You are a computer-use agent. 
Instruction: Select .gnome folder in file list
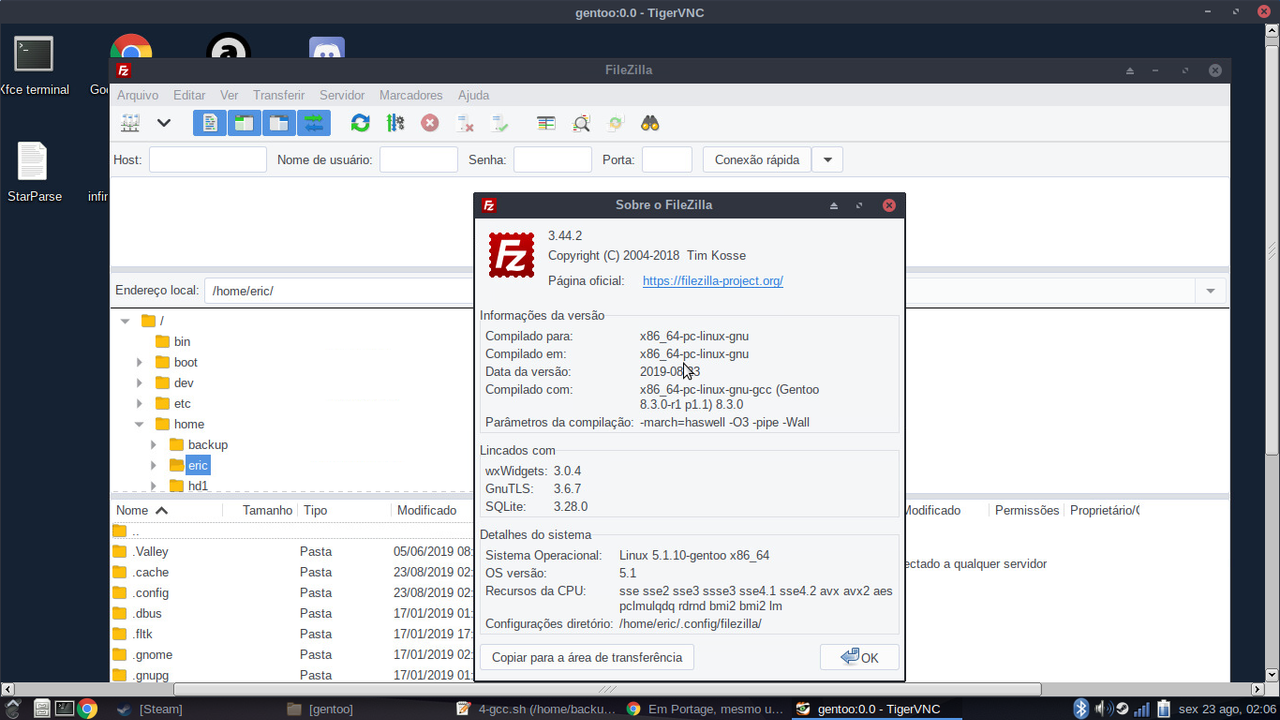tap(152, 655)
